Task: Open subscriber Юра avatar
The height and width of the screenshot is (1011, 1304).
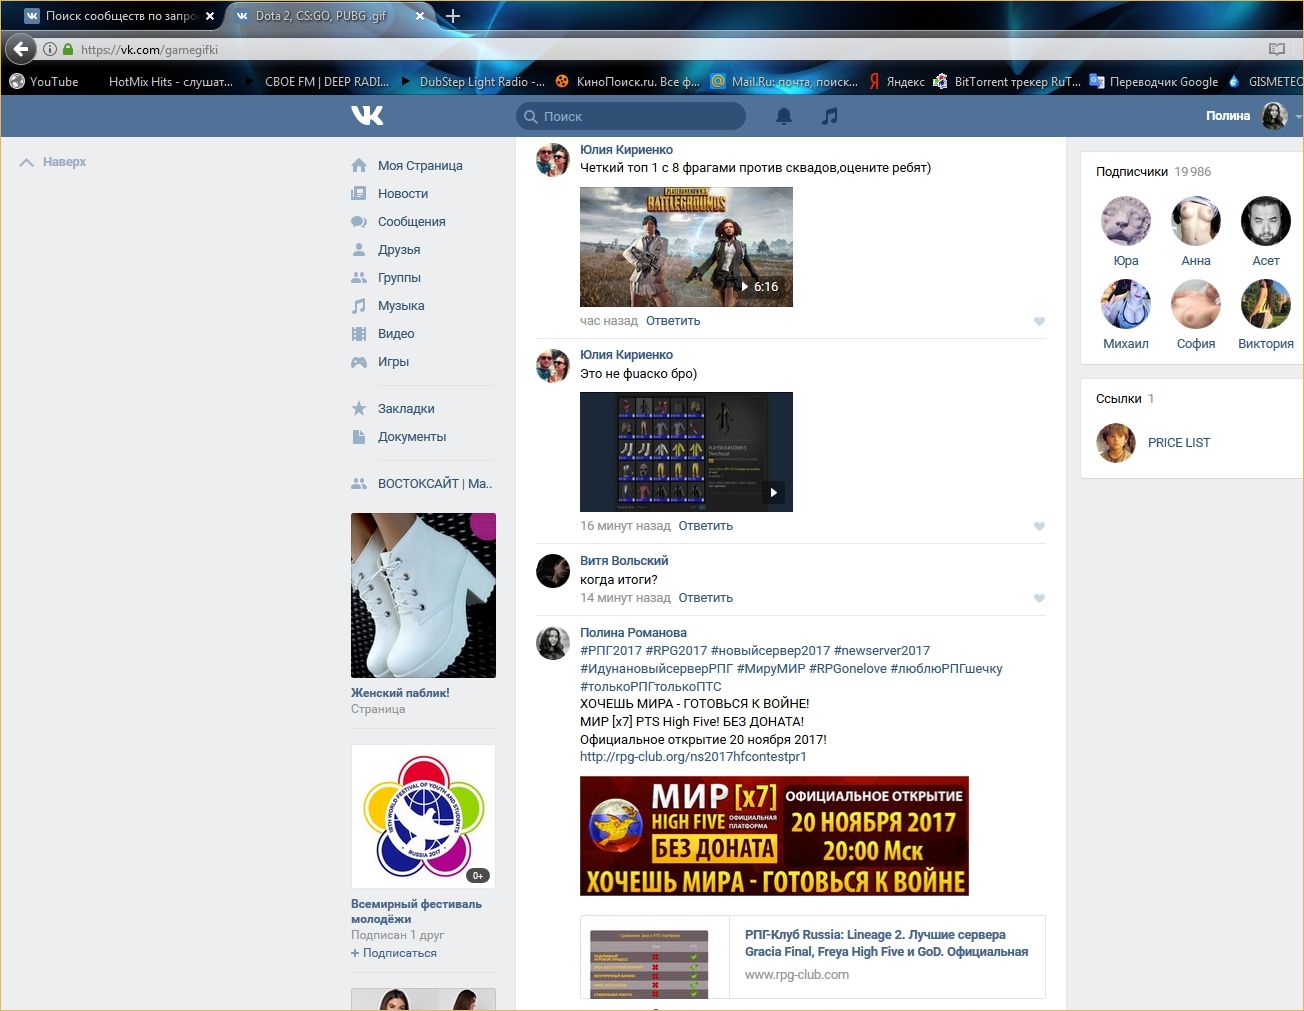Action: pyautogui.click(x=1126, y=221)
